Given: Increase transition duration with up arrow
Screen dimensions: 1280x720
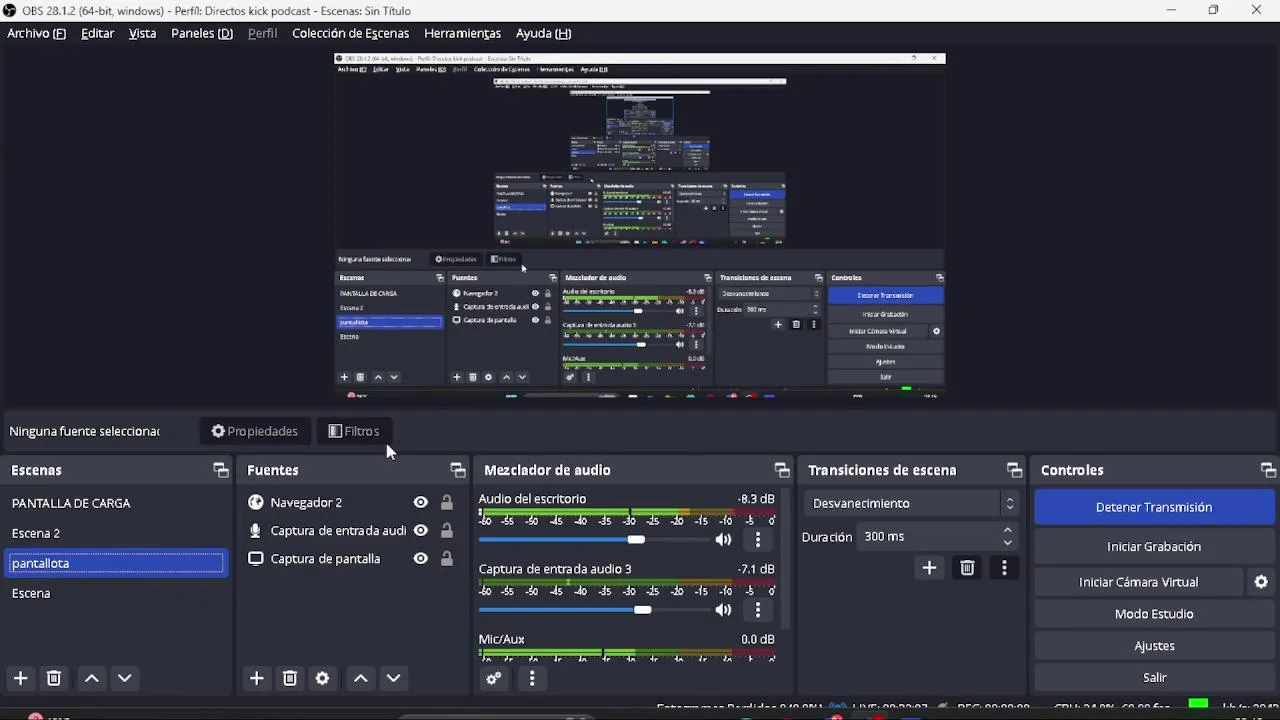Looking at the screenshot, I should 1007,531.
